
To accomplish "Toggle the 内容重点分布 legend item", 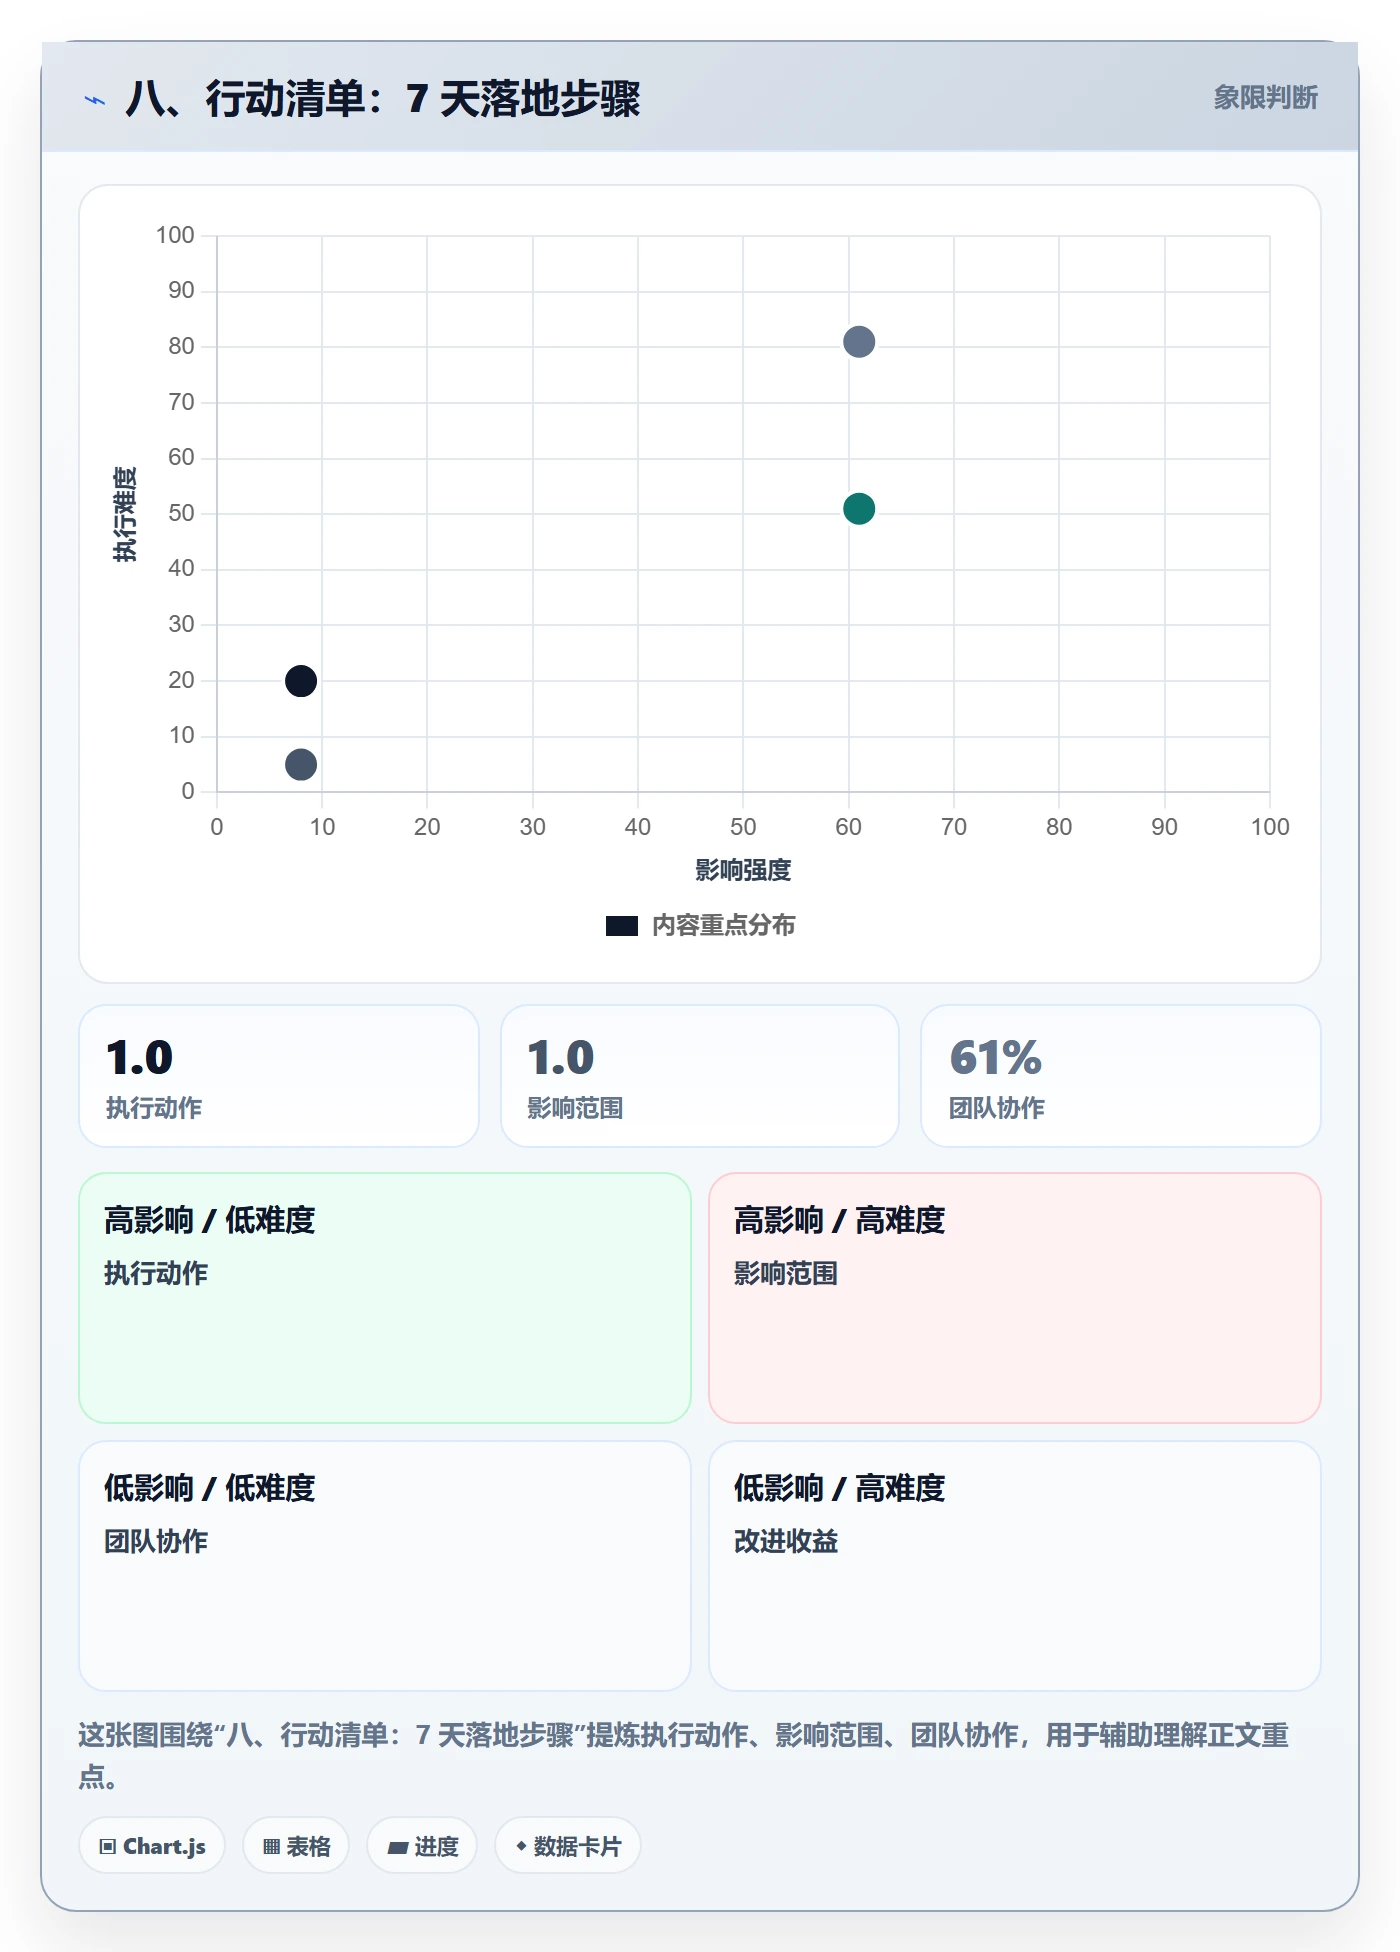I will 700,926.
